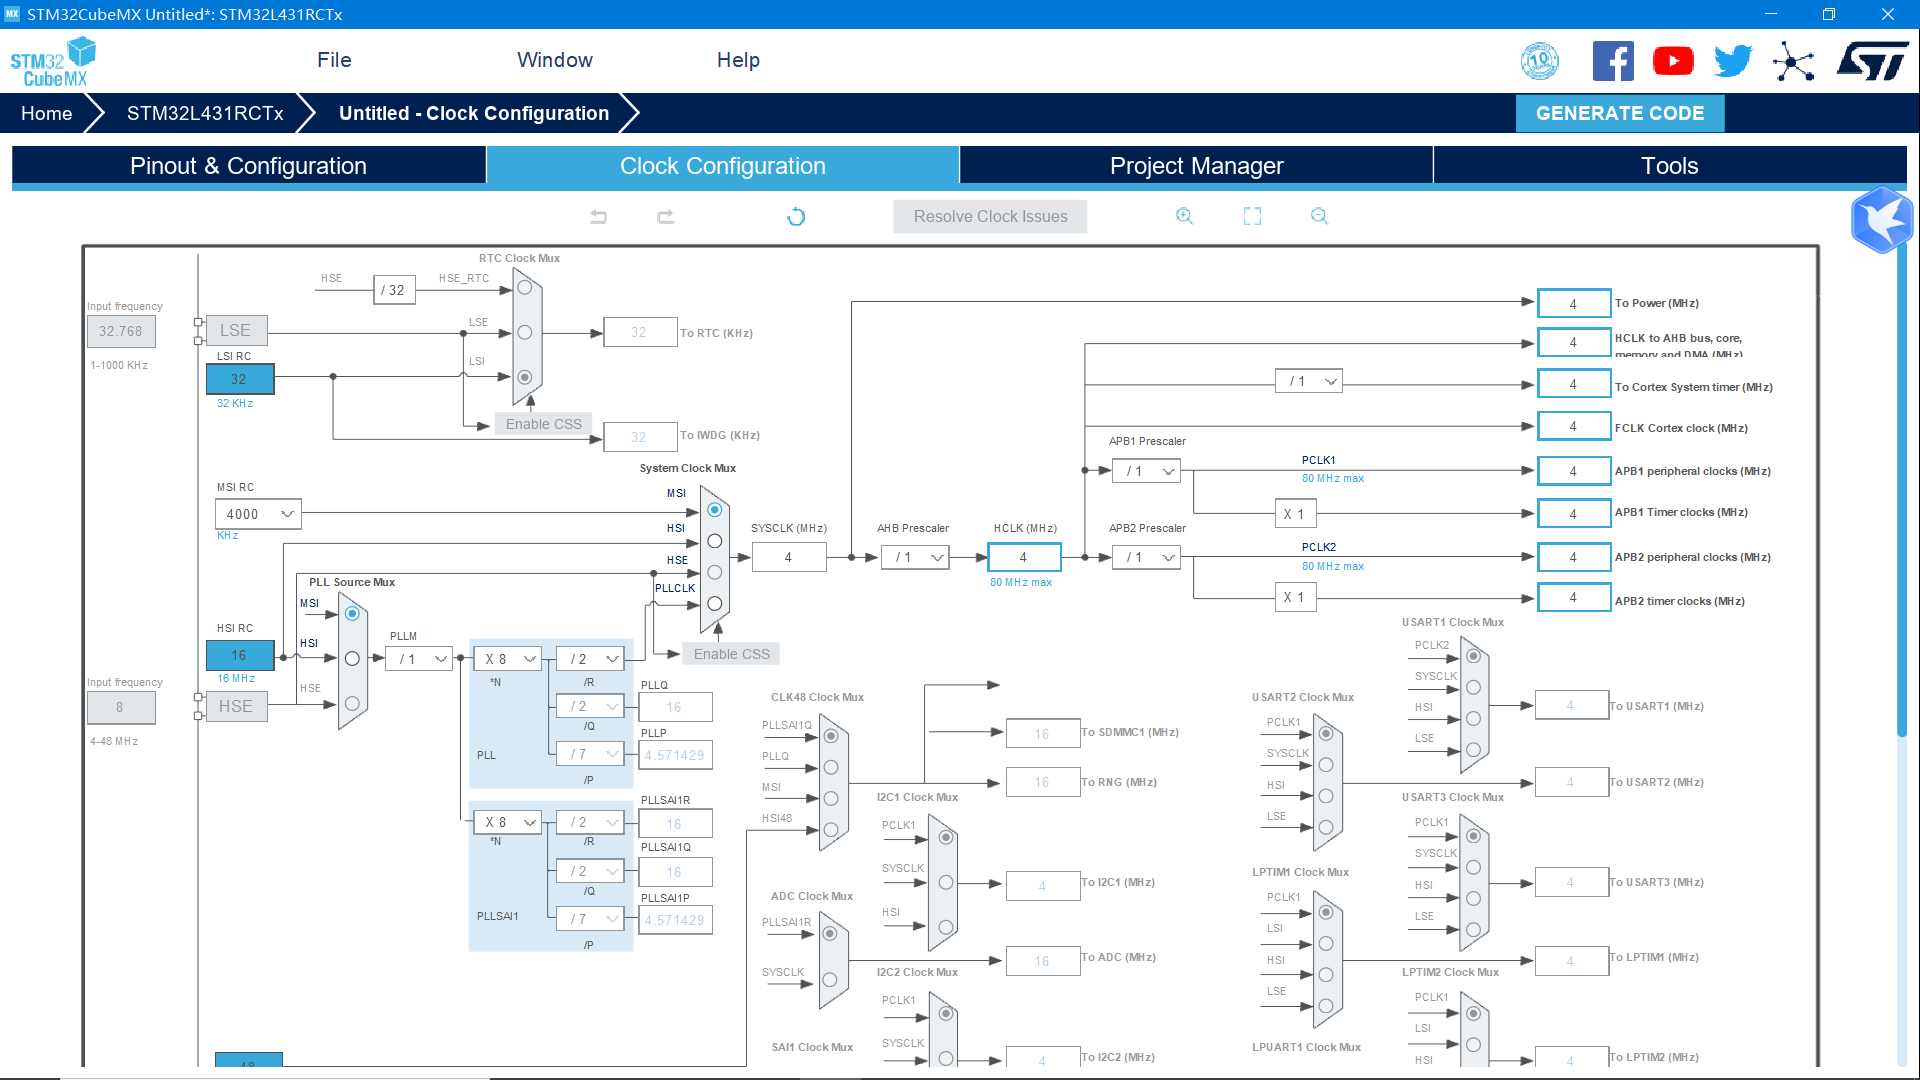
Task: Open the ST Facebook page icon
Action: [1612, 61]
